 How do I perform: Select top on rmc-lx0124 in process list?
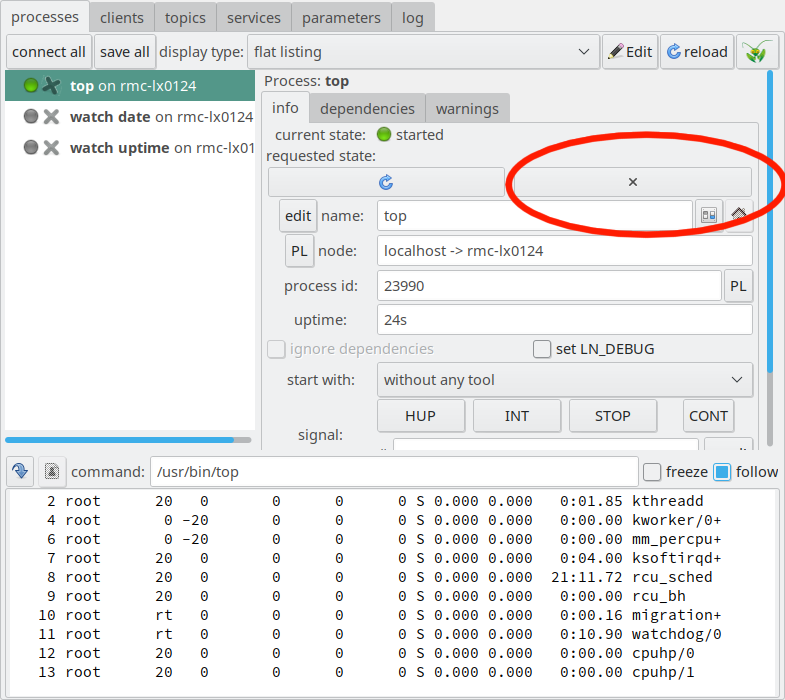click(x=130, y=86)
